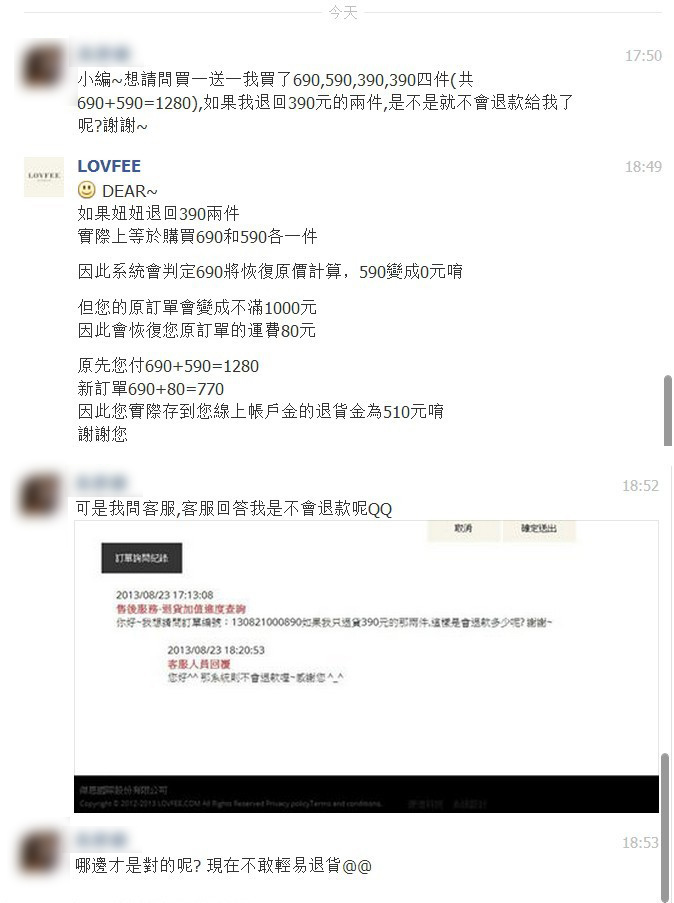
Task: Click the 18:52 message timestamp
Action: pos(640,486)
